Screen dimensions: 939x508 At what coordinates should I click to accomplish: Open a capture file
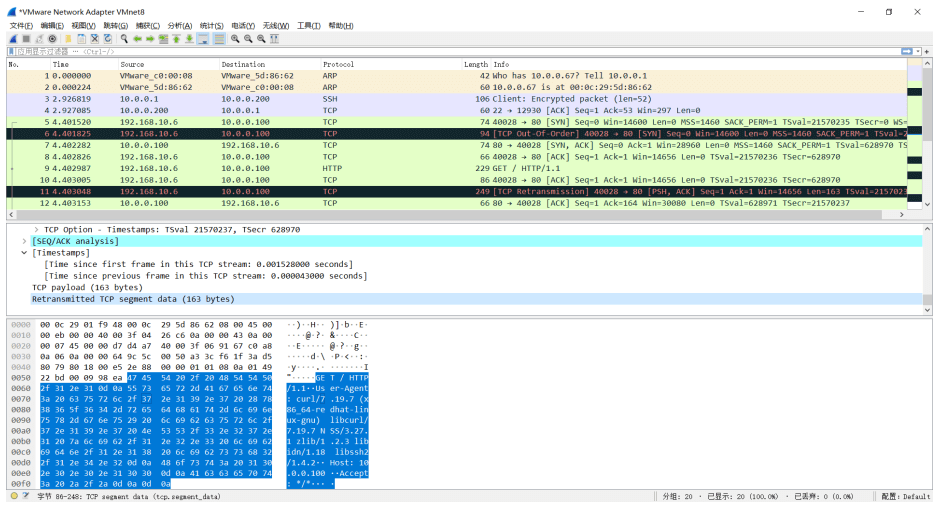point(68,39)
